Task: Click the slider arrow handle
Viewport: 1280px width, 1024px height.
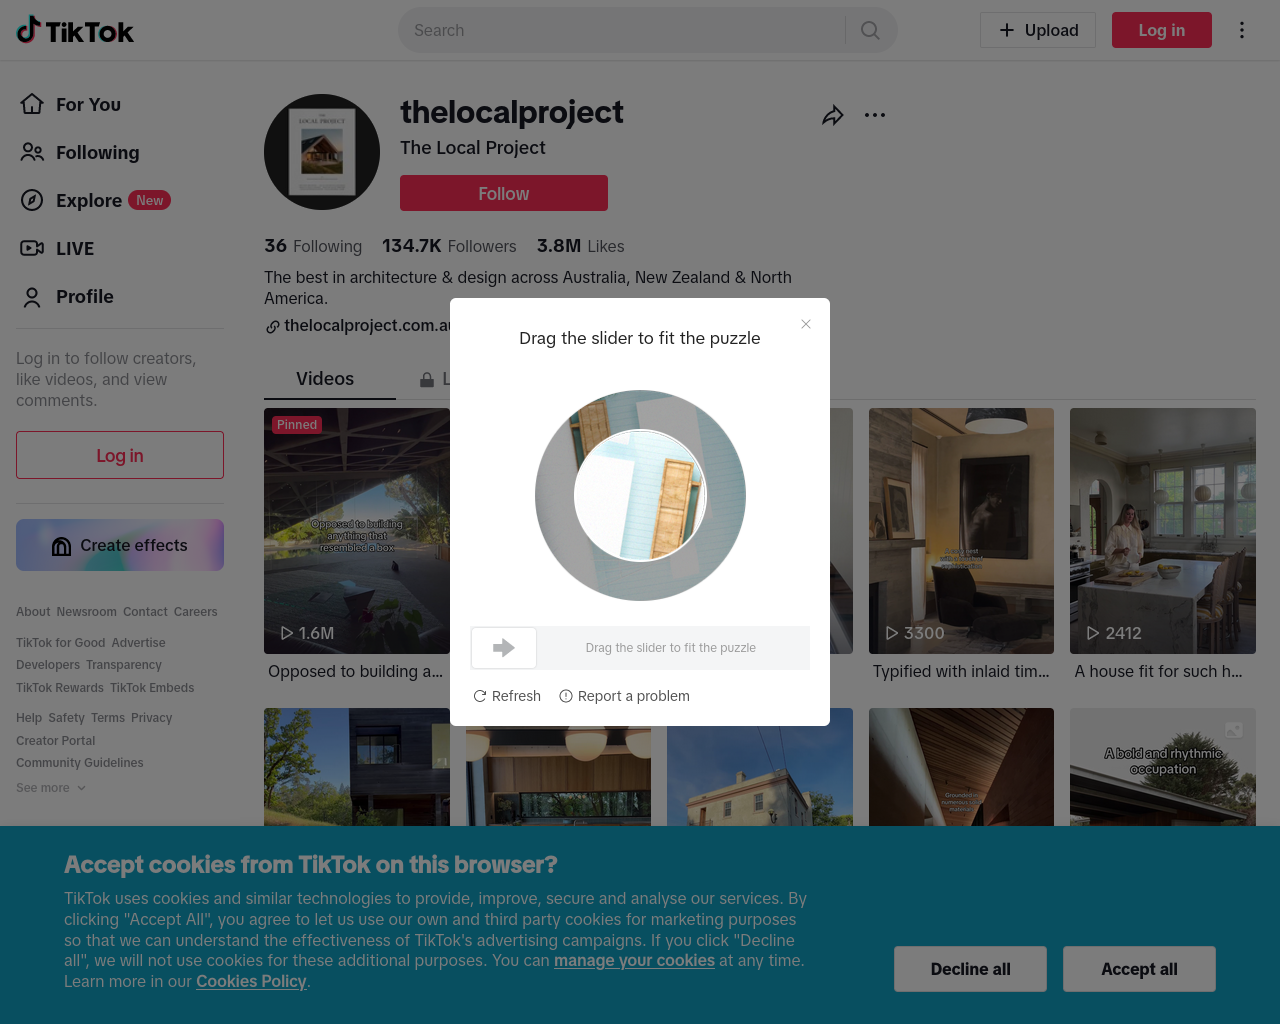Action: coord(504,648)
